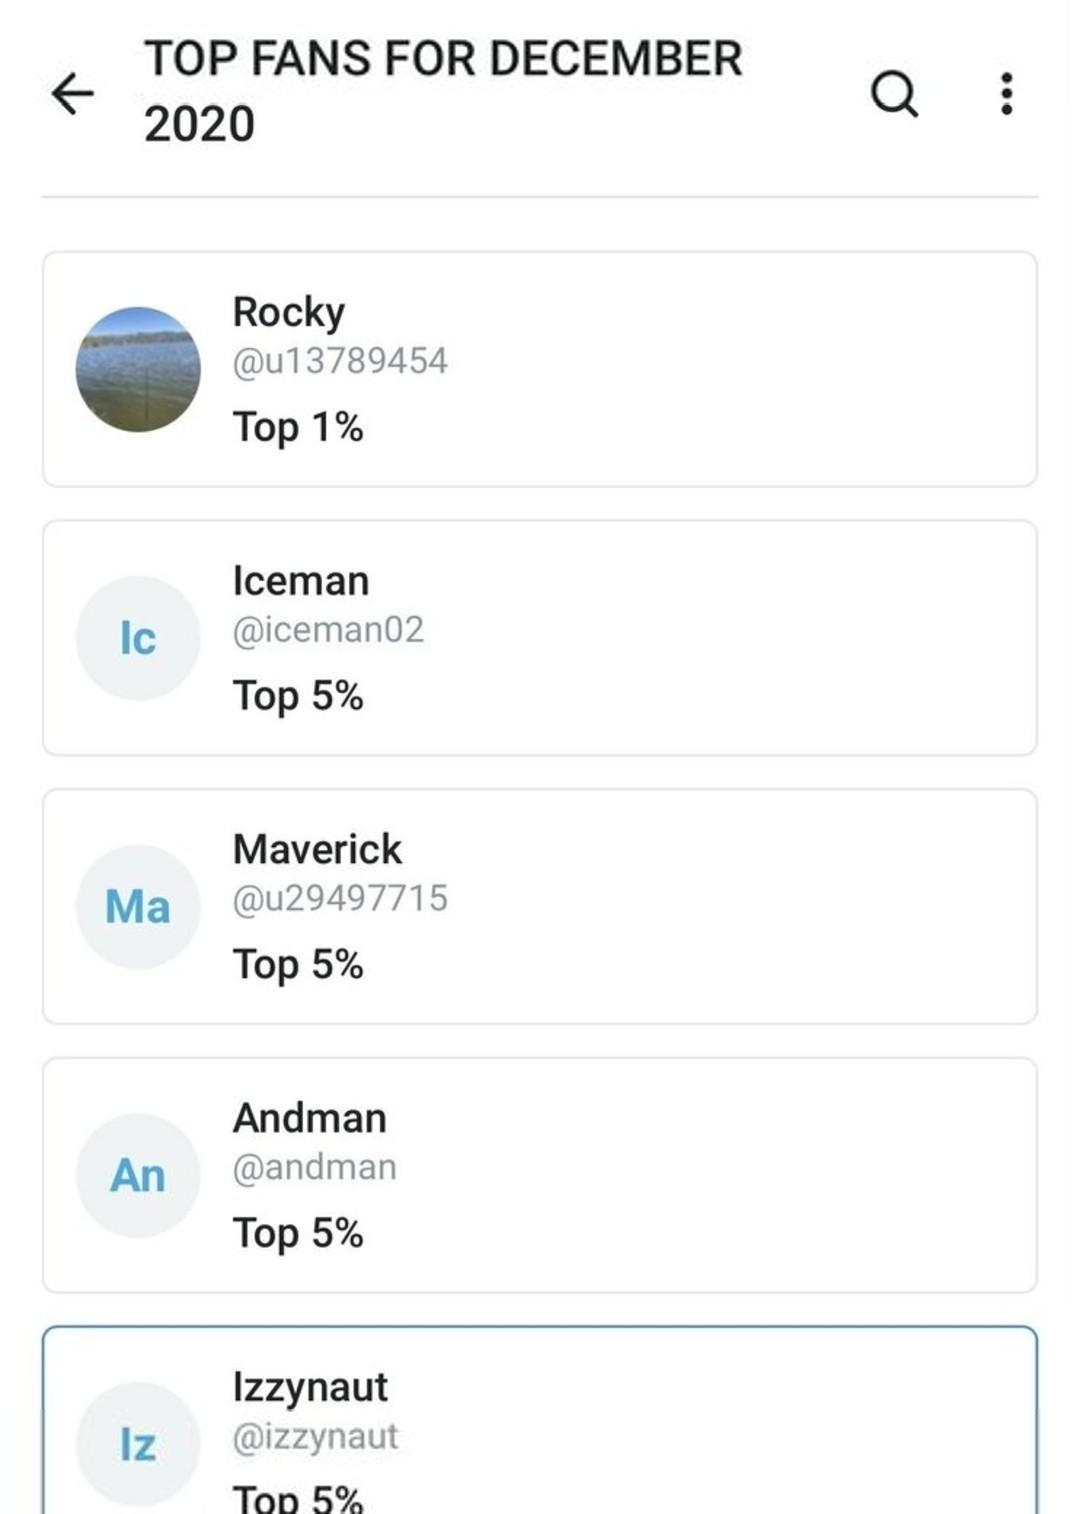Click Rocky's Top 1% rank label

[x=298, y=427]
